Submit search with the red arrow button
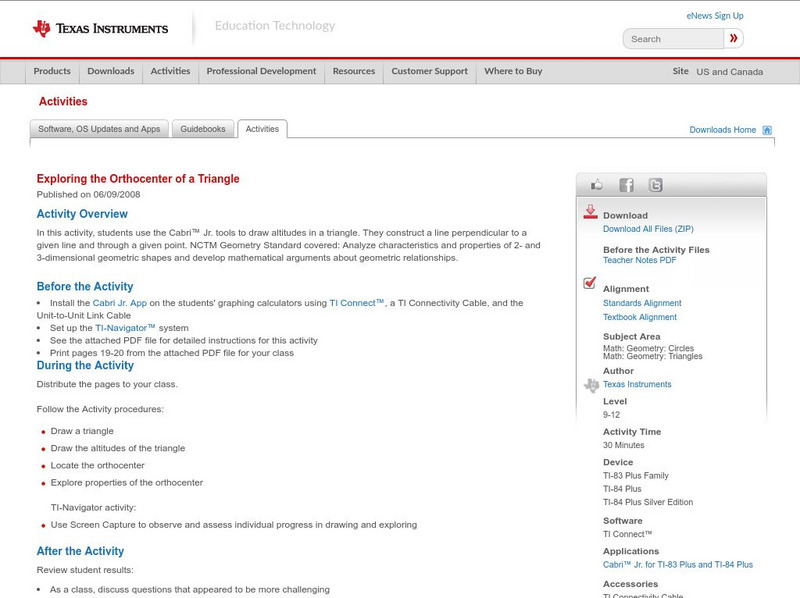Image resolution: width=800 pixels, height=598 pixels. [733, 38]
